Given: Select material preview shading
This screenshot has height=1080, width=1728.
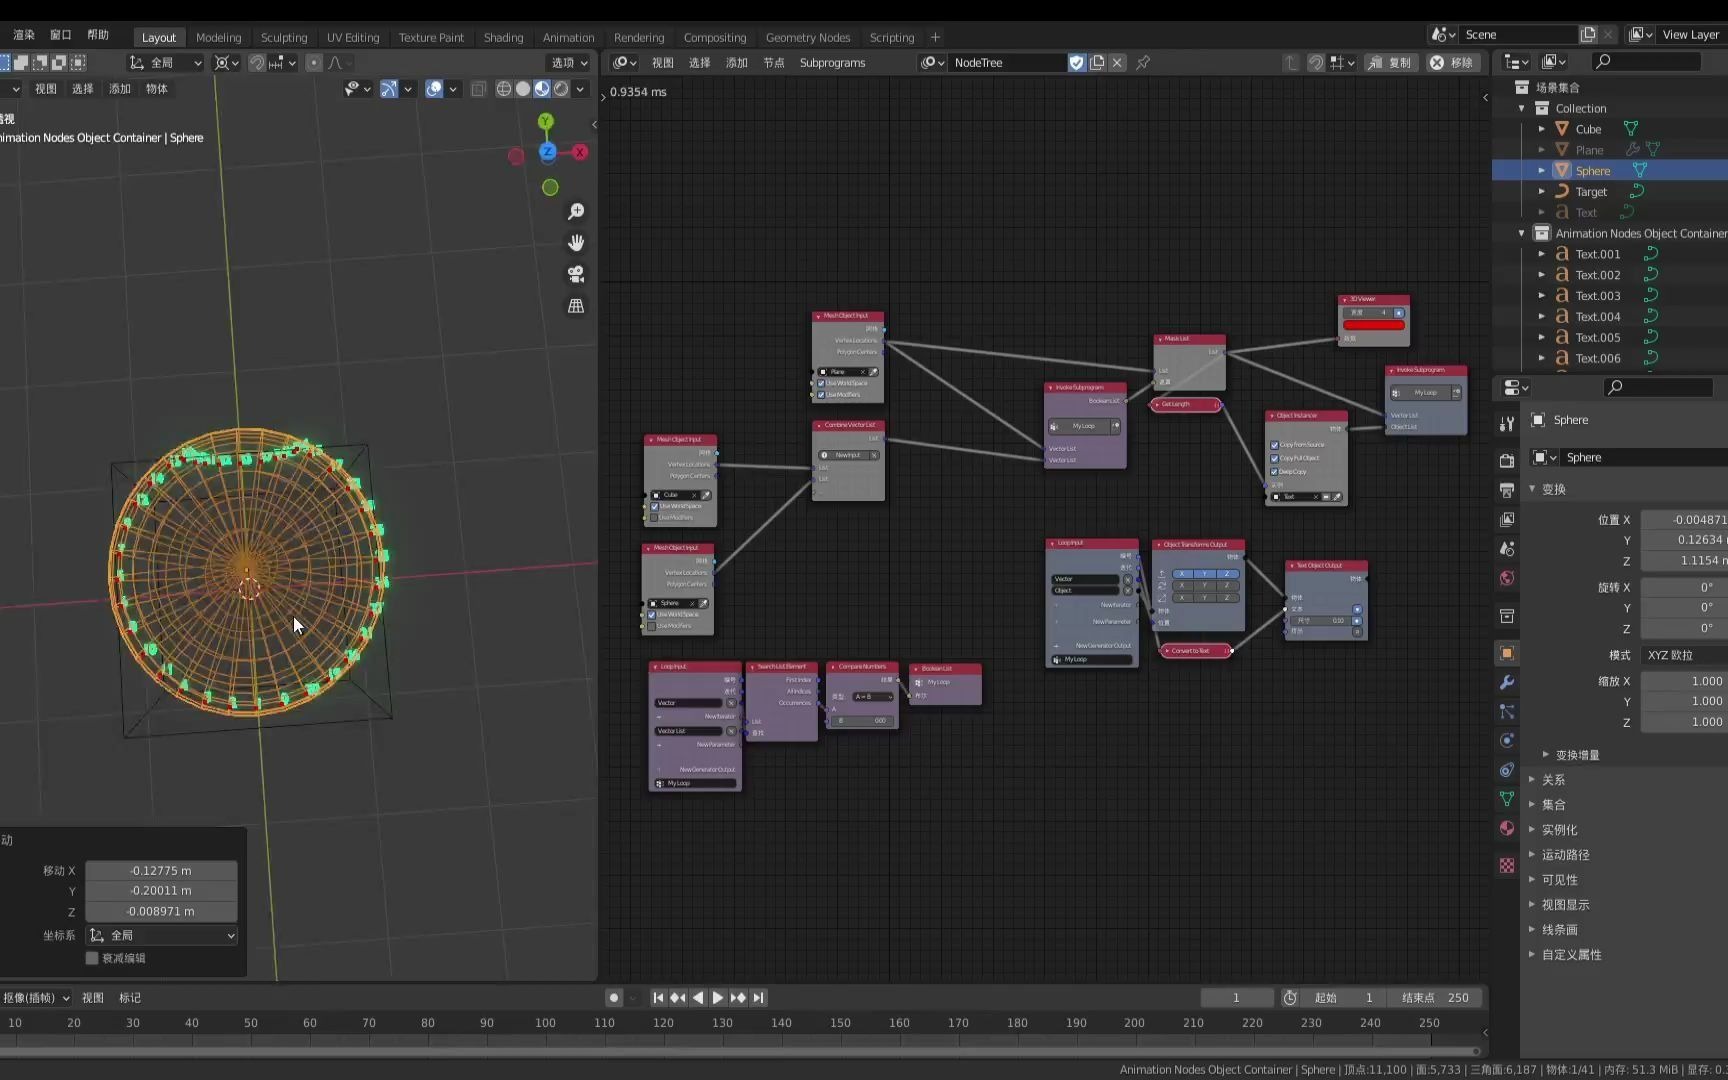Looking at the screenshot, I should pyautogui.click(x=542, y=89).
